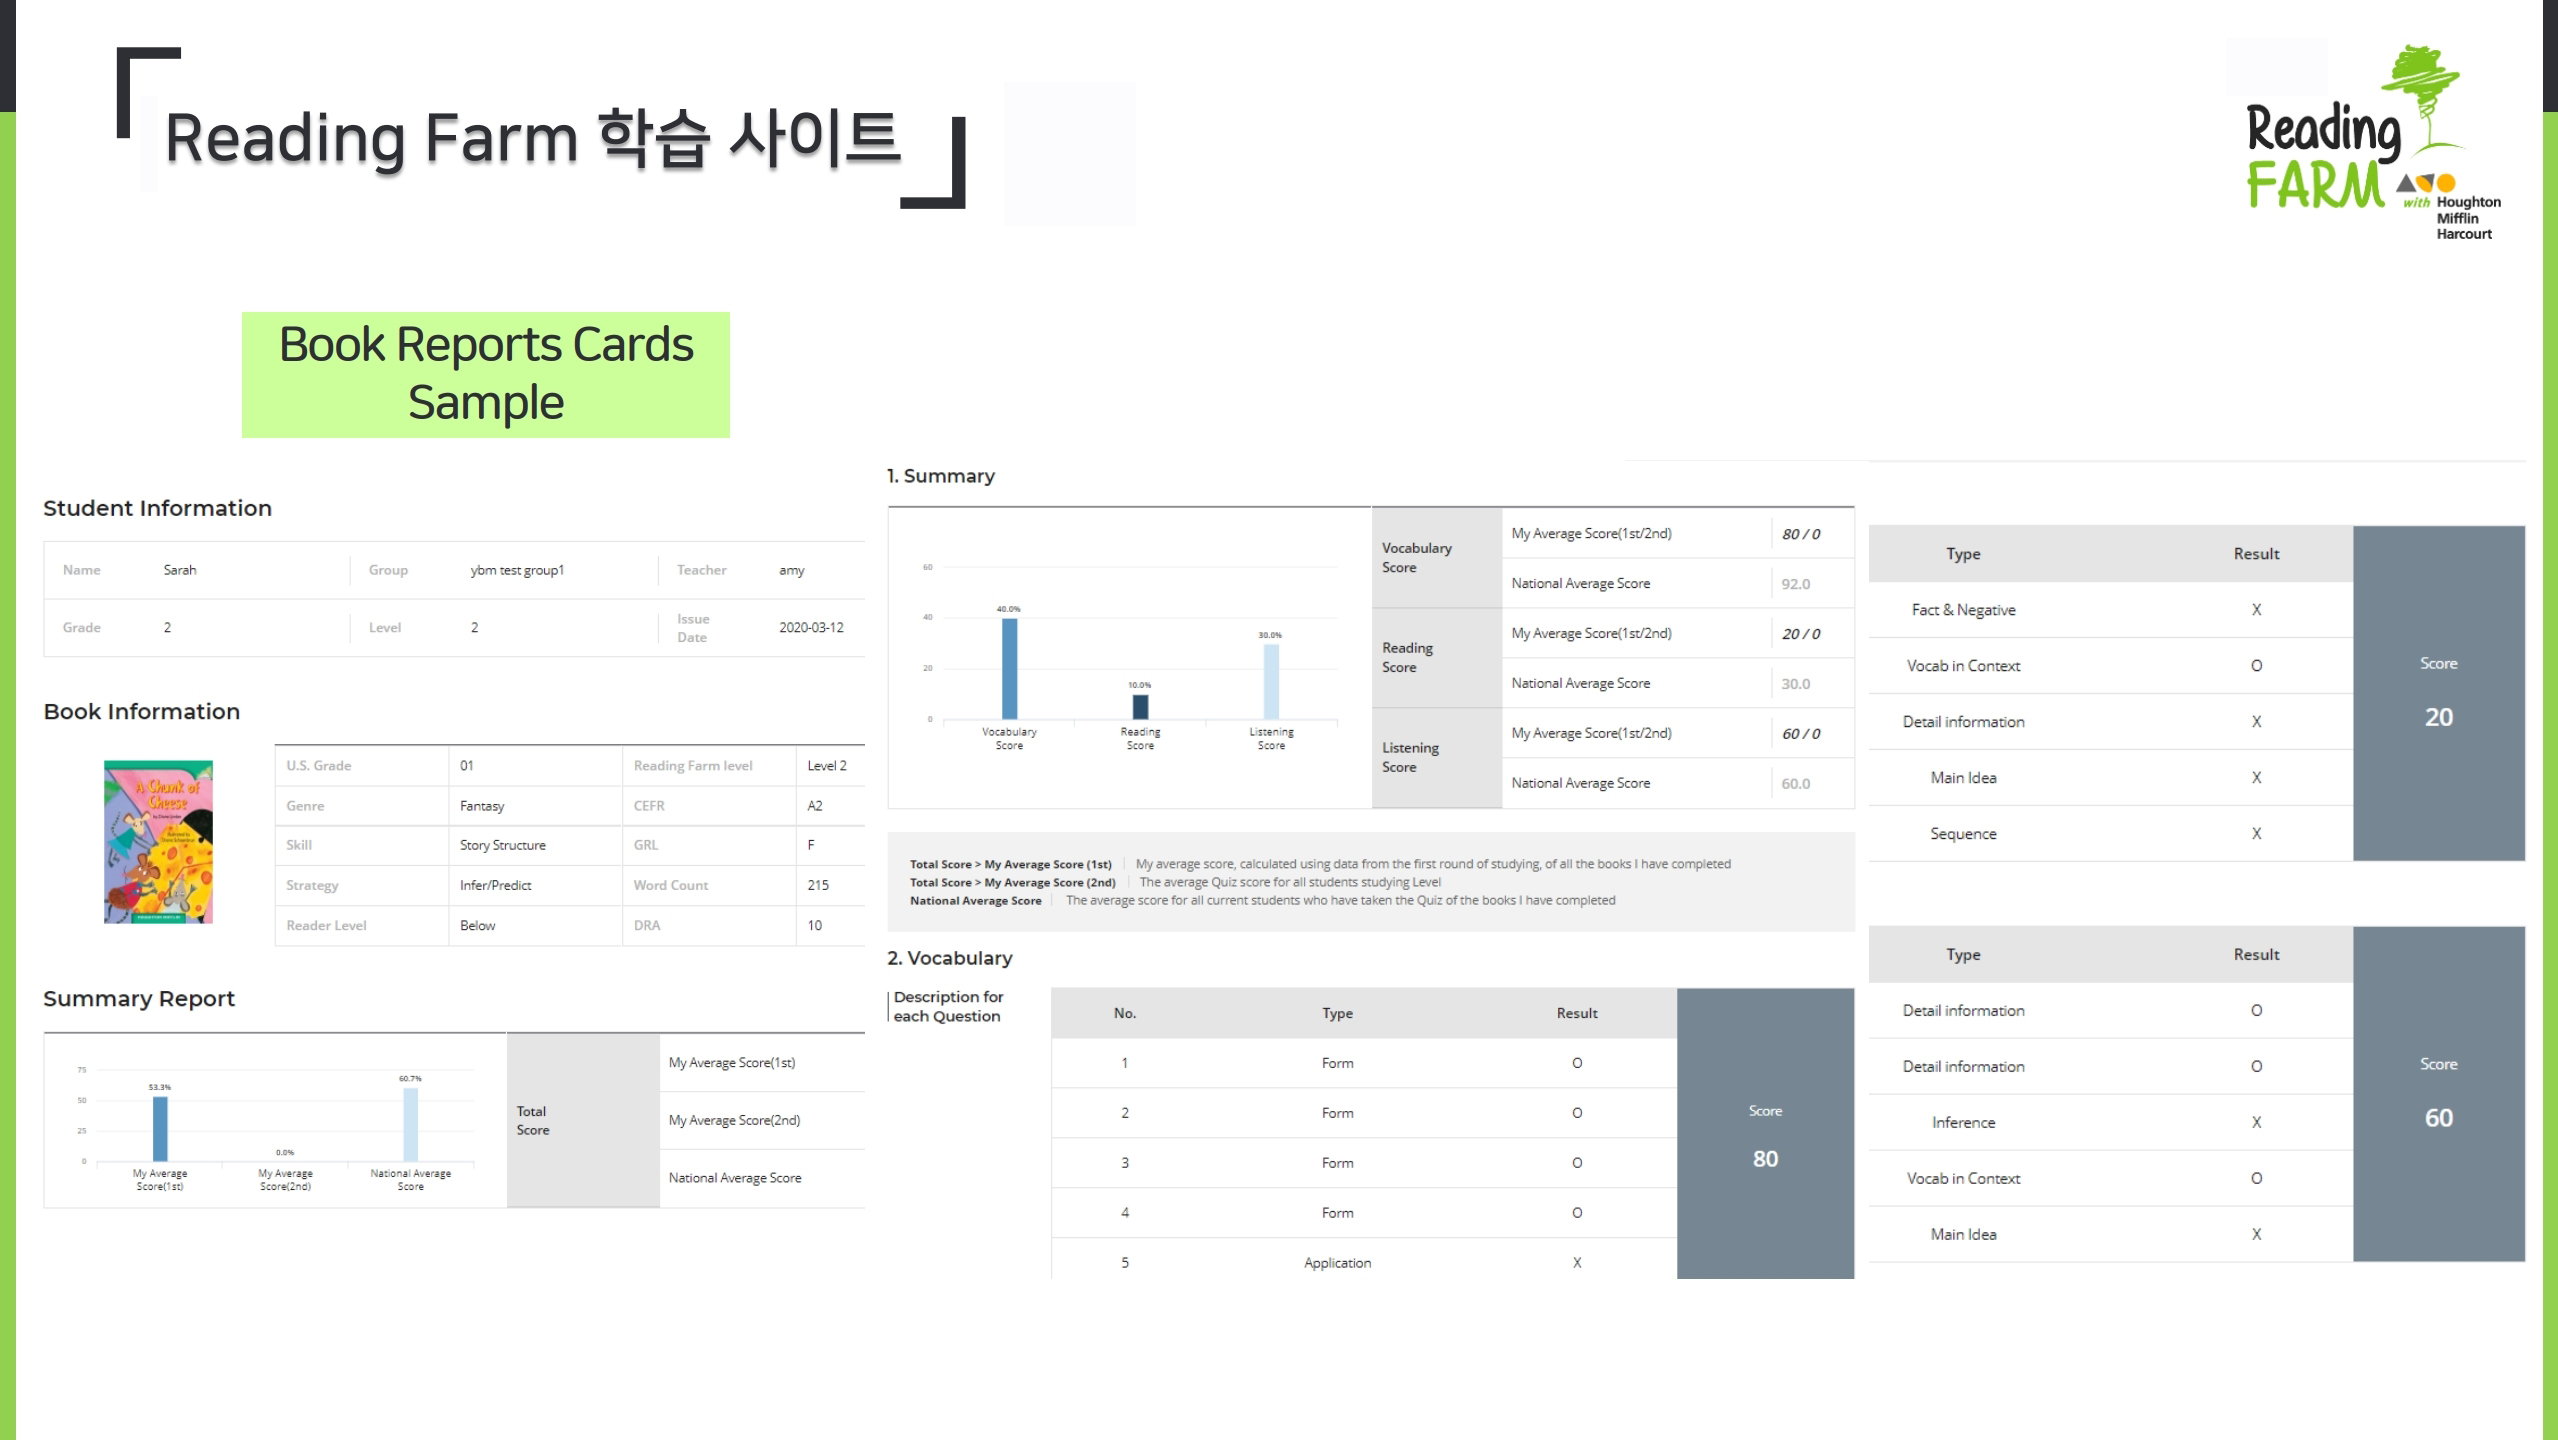Click the Book Reports Cards Sample banner

click(485, 374)
